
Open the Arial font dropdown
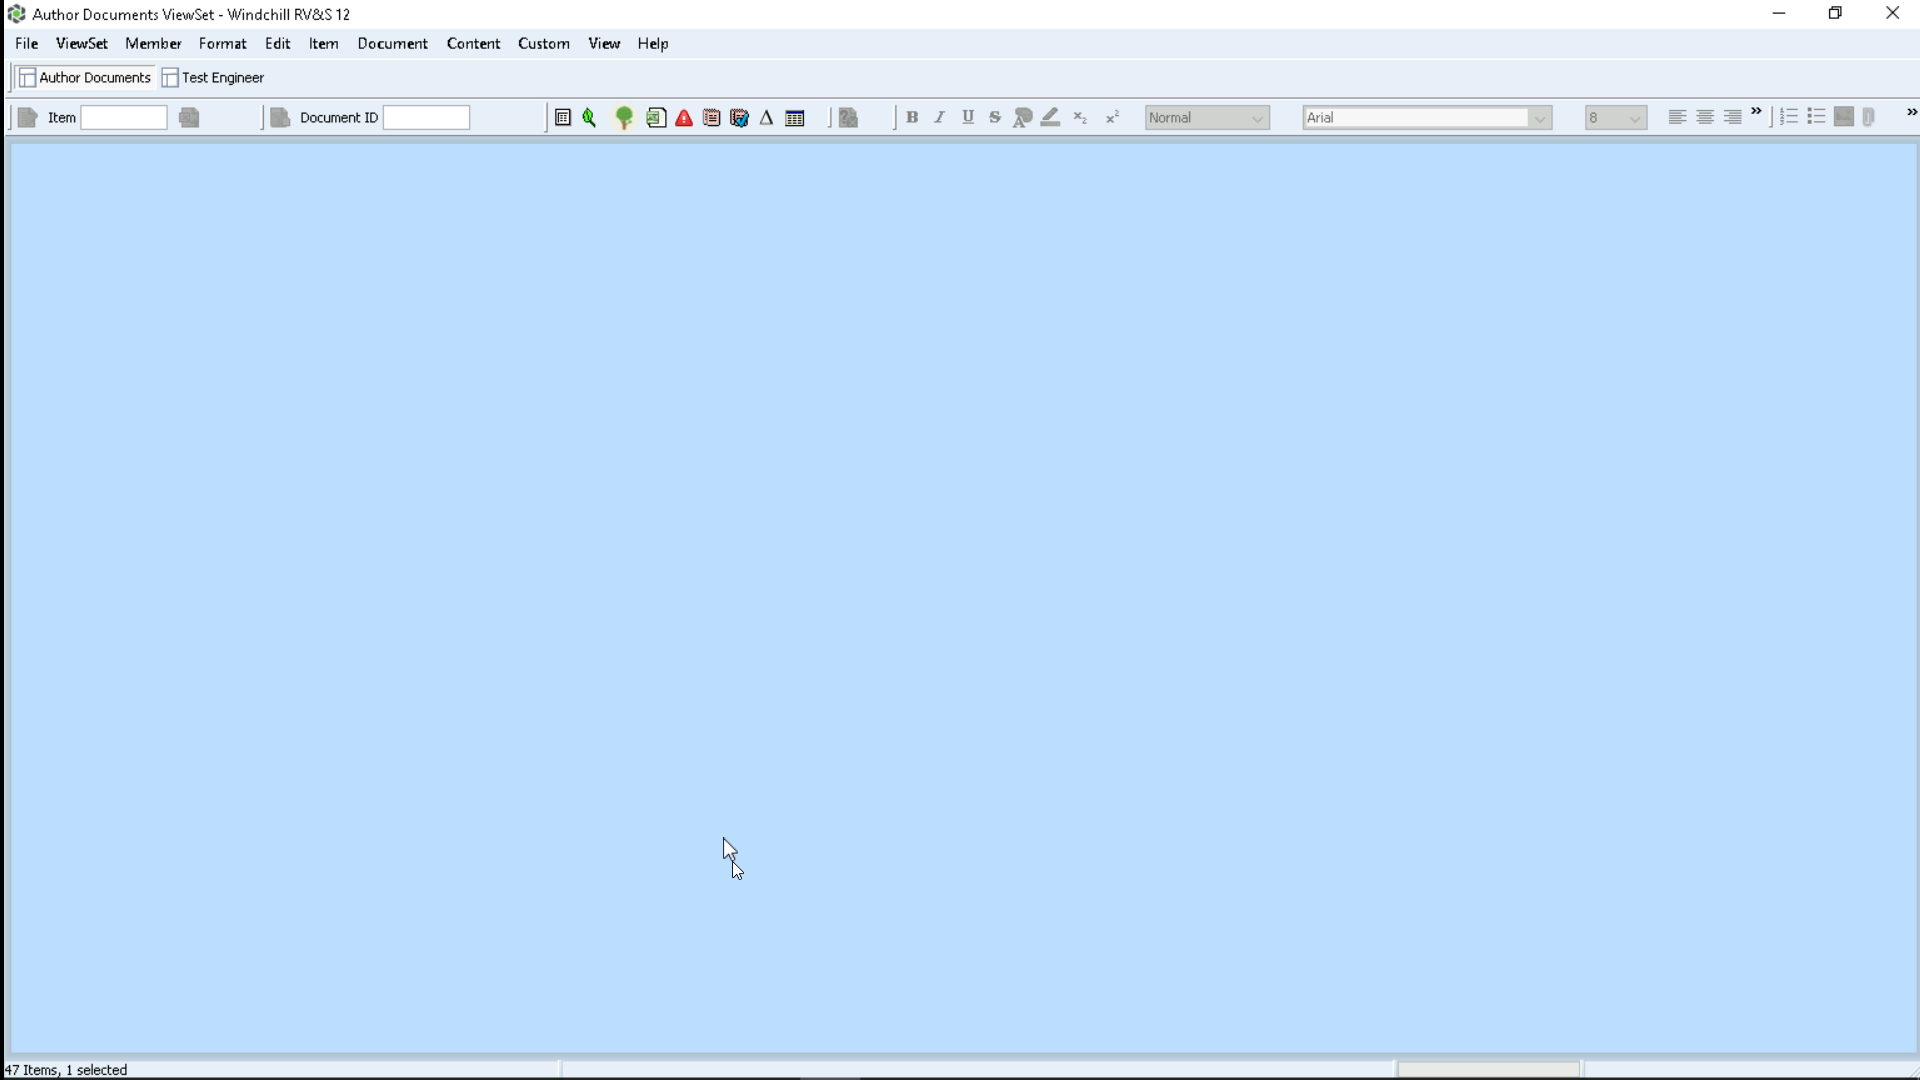[1427, 118]
